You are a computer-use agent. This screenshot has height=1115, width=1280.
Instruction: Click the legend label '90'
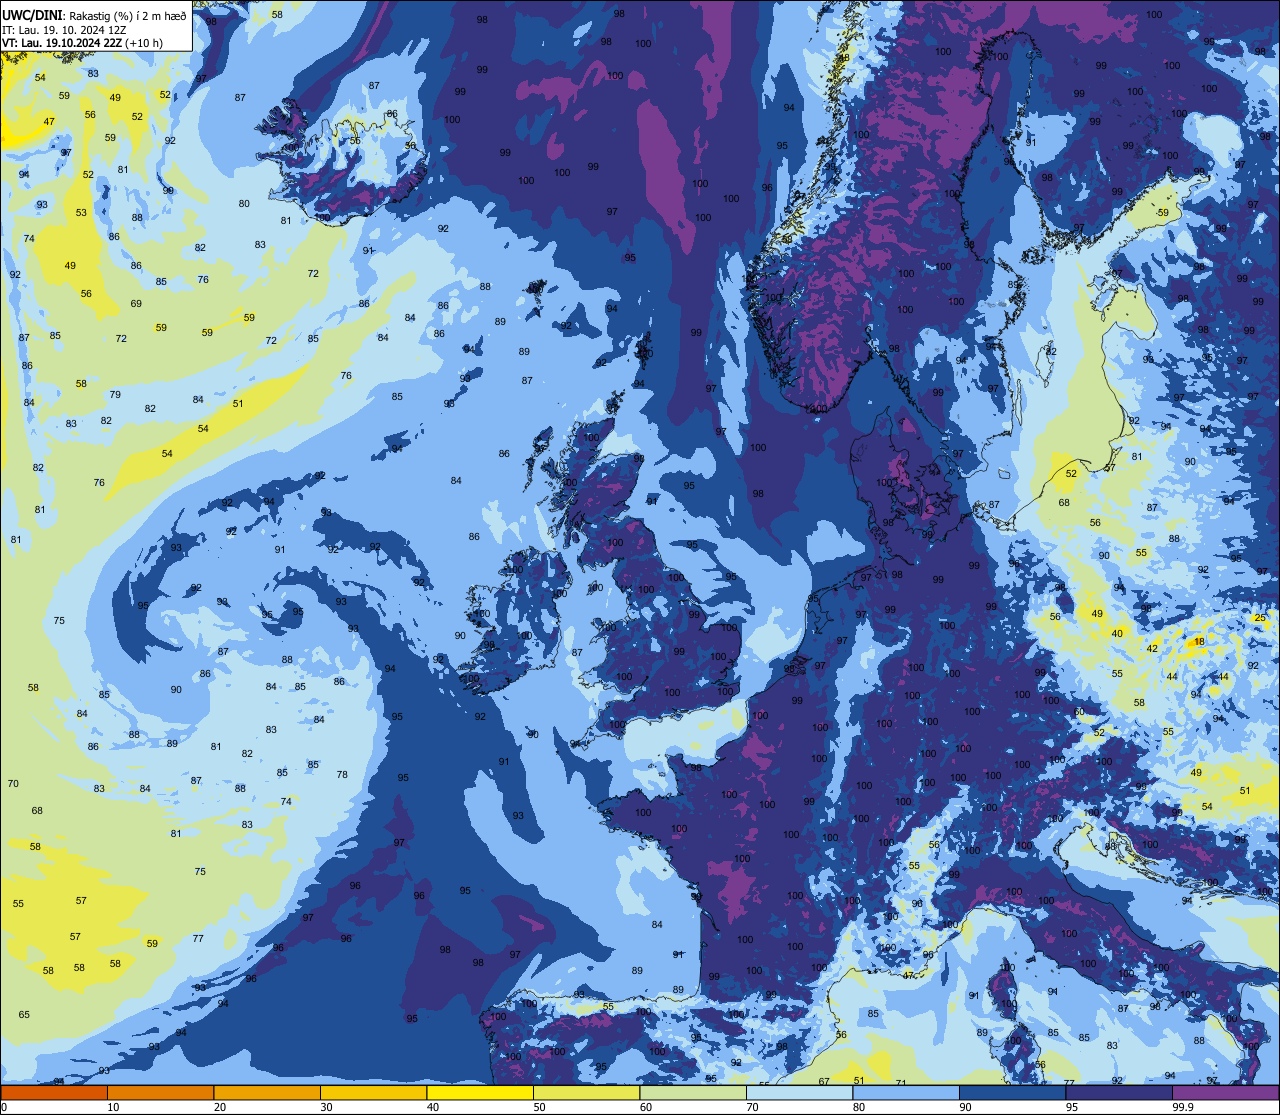pos(965,1107)
